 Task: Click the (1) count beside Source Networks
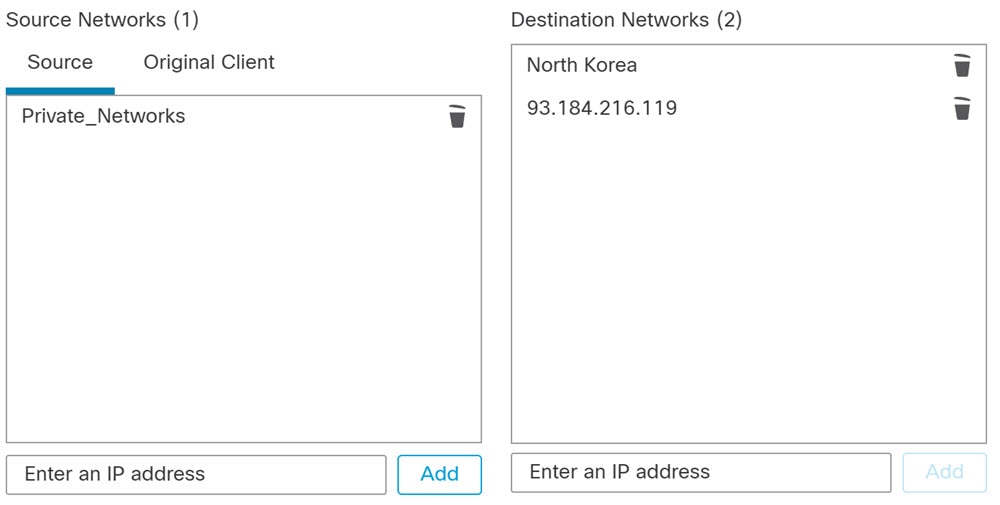(x=186, y=20)
